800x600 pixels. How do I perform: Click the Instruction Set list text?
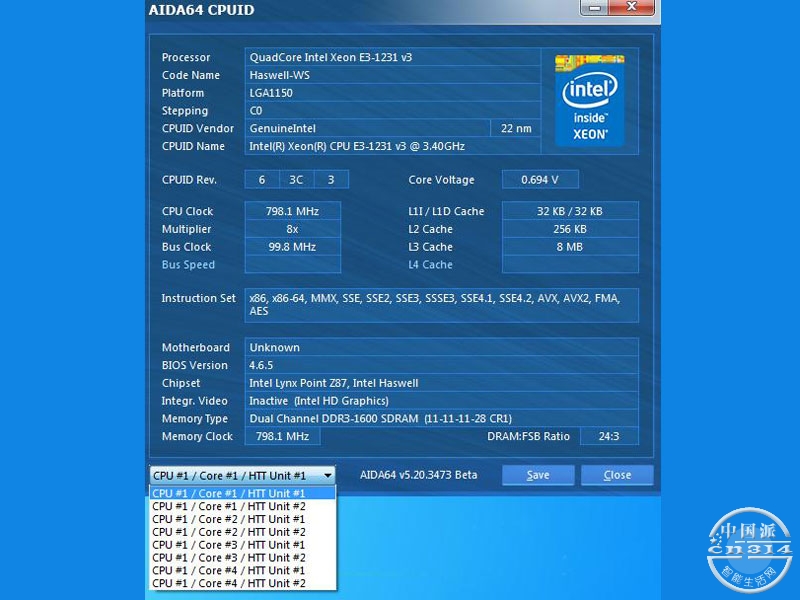[441, 305]
